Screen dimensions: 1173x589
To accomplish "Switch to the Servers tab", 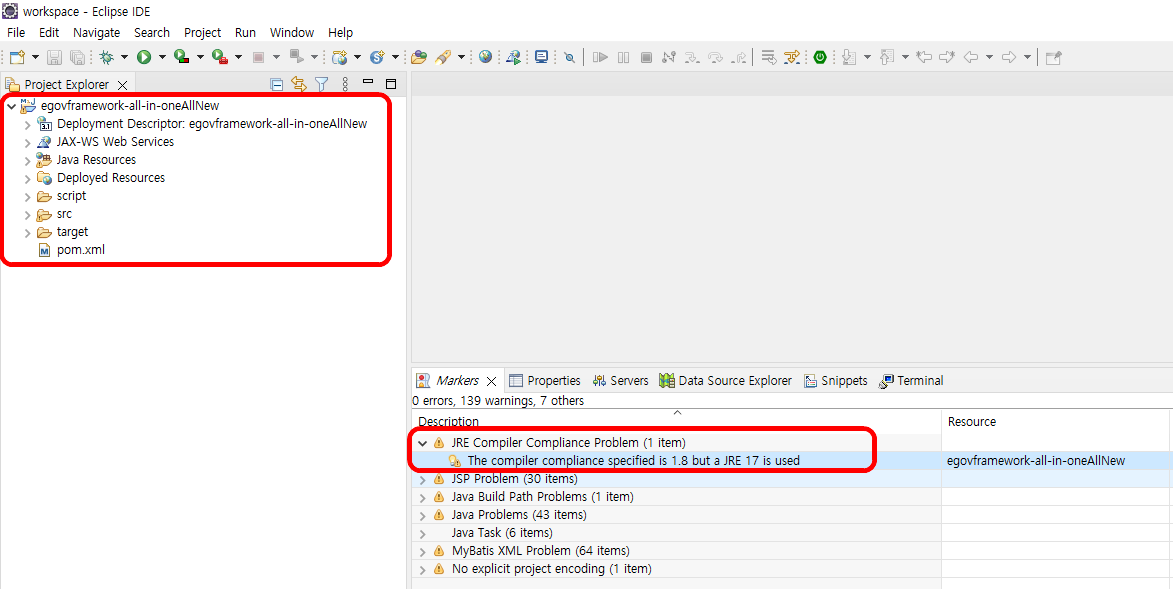I will [x=620, y=380].
